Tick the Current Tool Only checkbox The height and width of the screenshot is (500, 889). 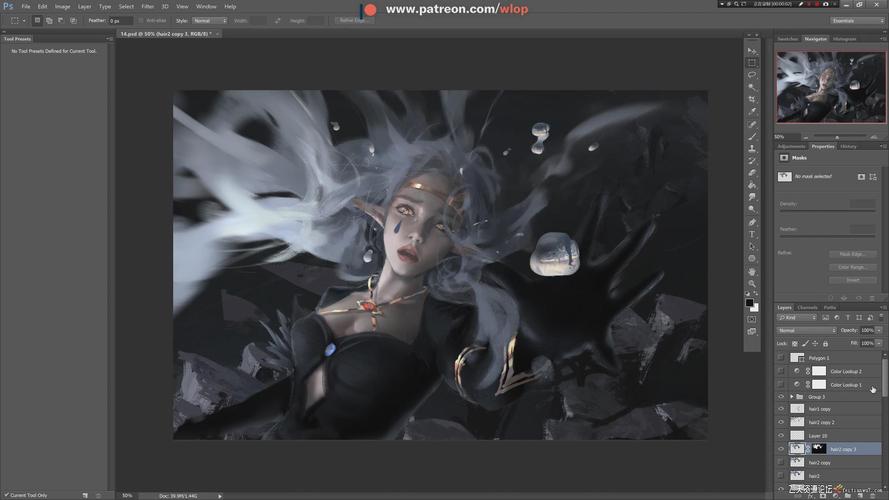(x=6, y=495)
